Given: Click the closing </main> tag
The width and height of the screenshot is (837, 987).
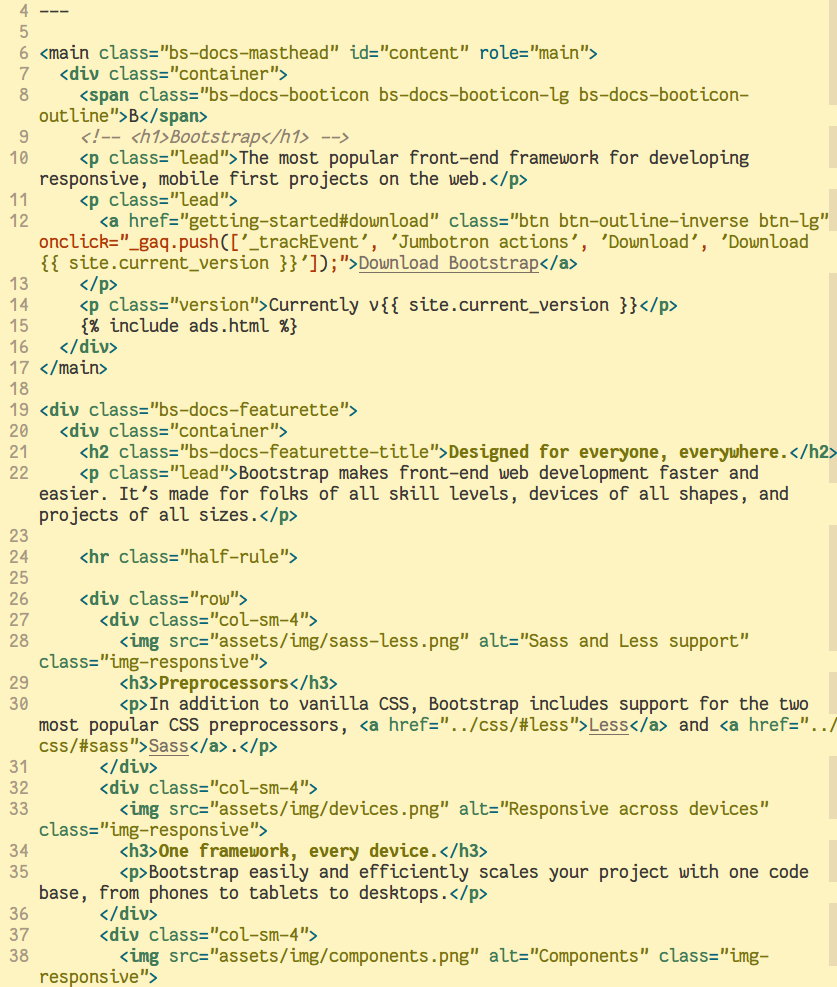Looking at the screenshot, I should click(x=74, y=368).
